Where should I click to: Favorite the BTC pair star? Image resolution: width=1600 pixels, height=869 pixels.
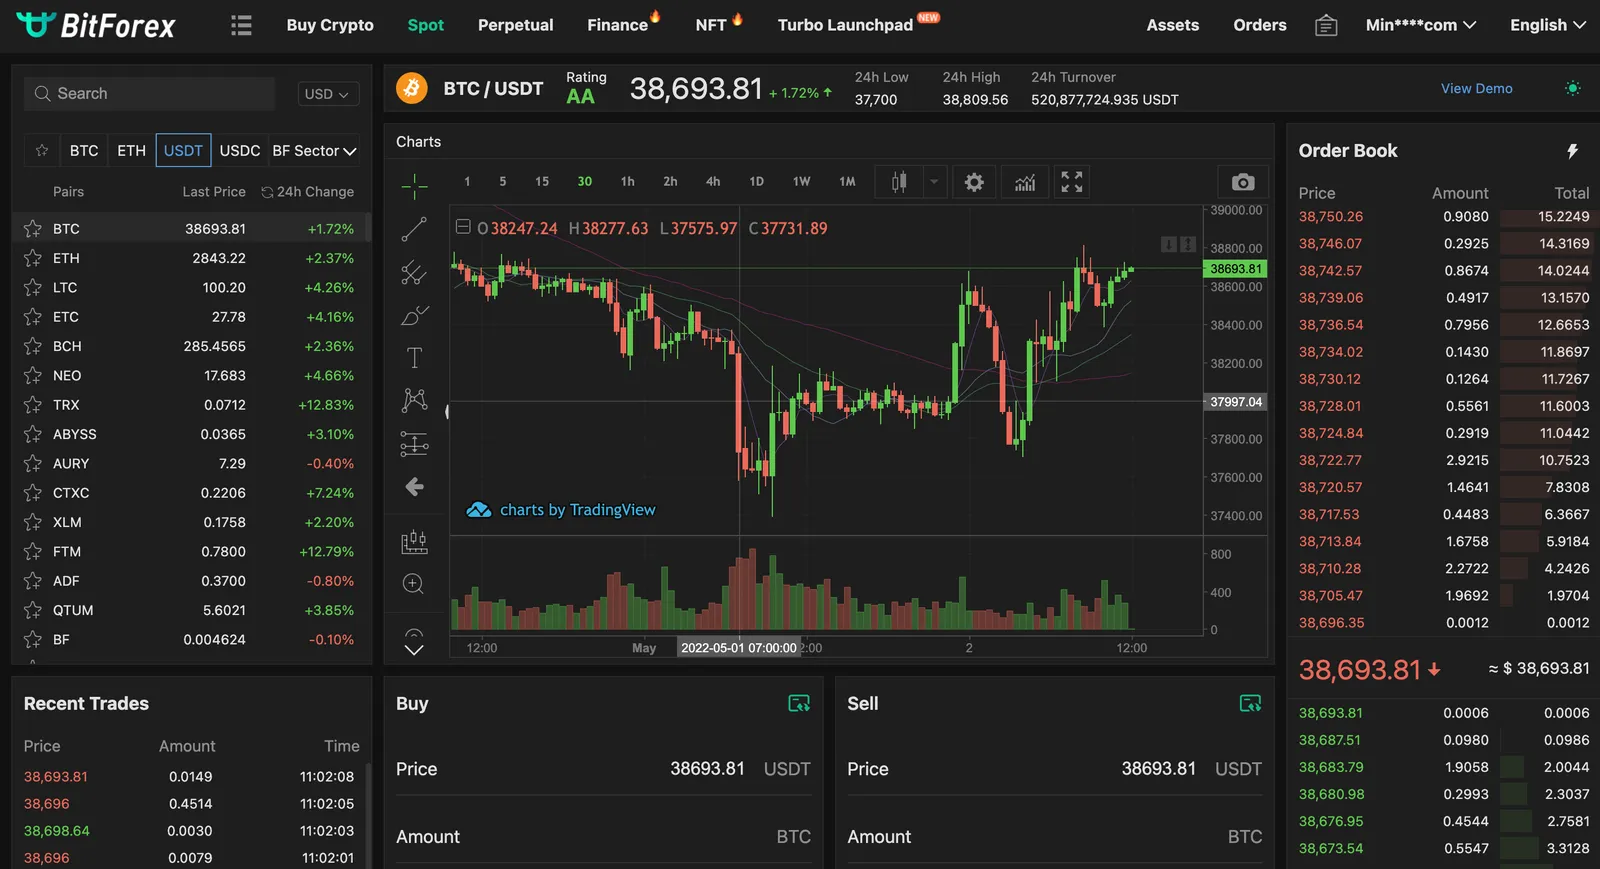pyautogui.click(x=33, y=229)
